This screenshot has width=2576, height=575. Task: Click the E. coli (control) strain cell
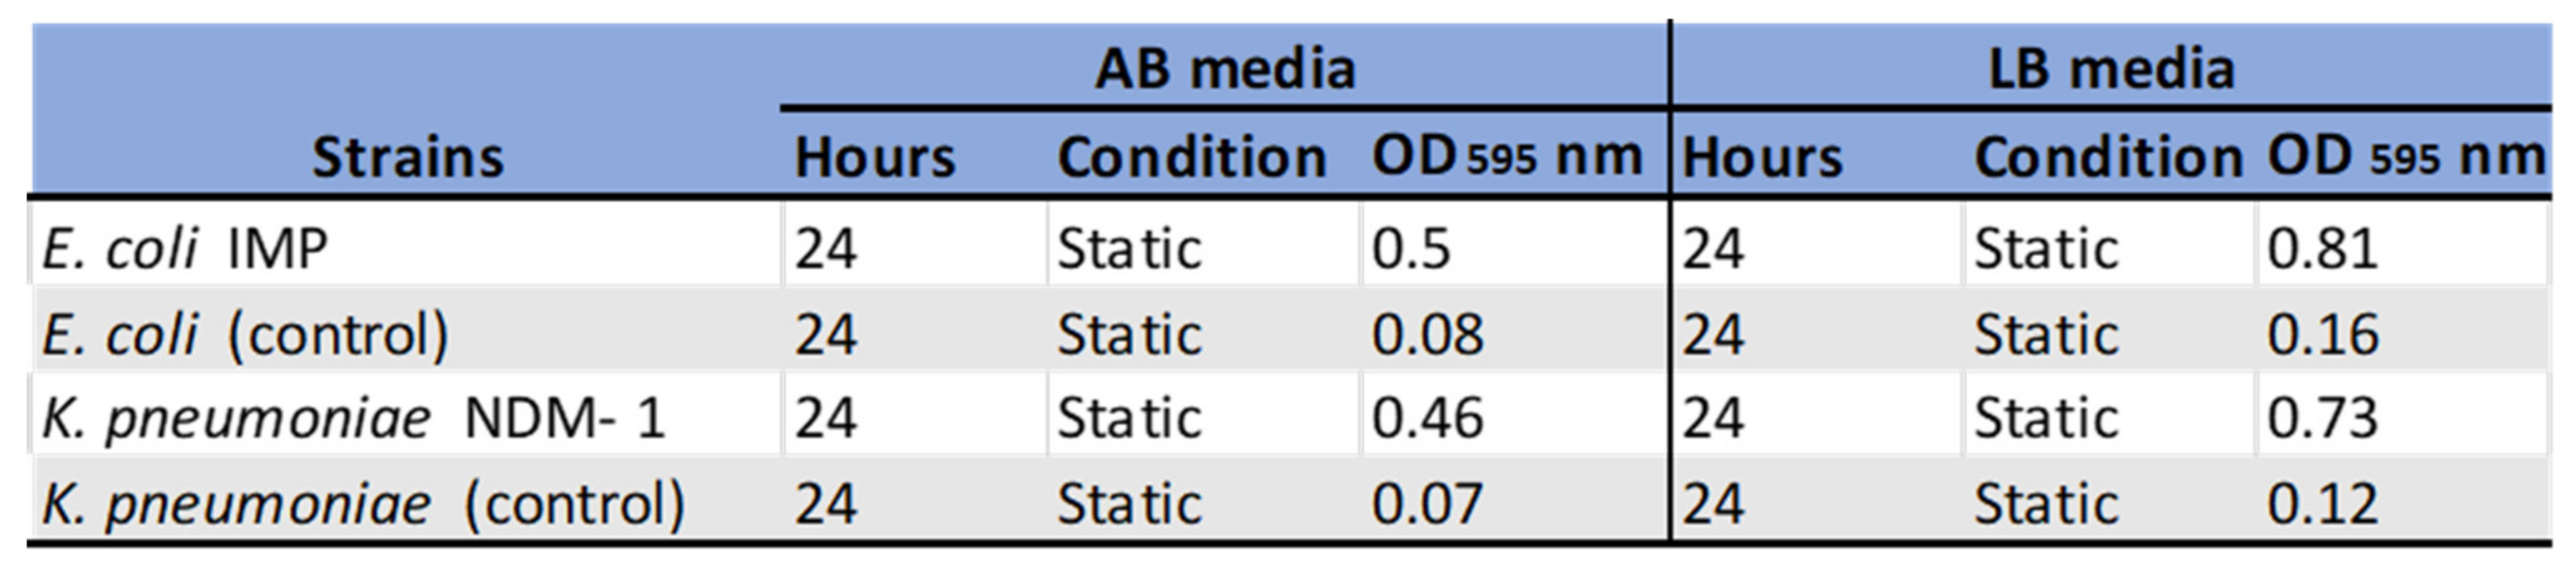tap(245, 333)
